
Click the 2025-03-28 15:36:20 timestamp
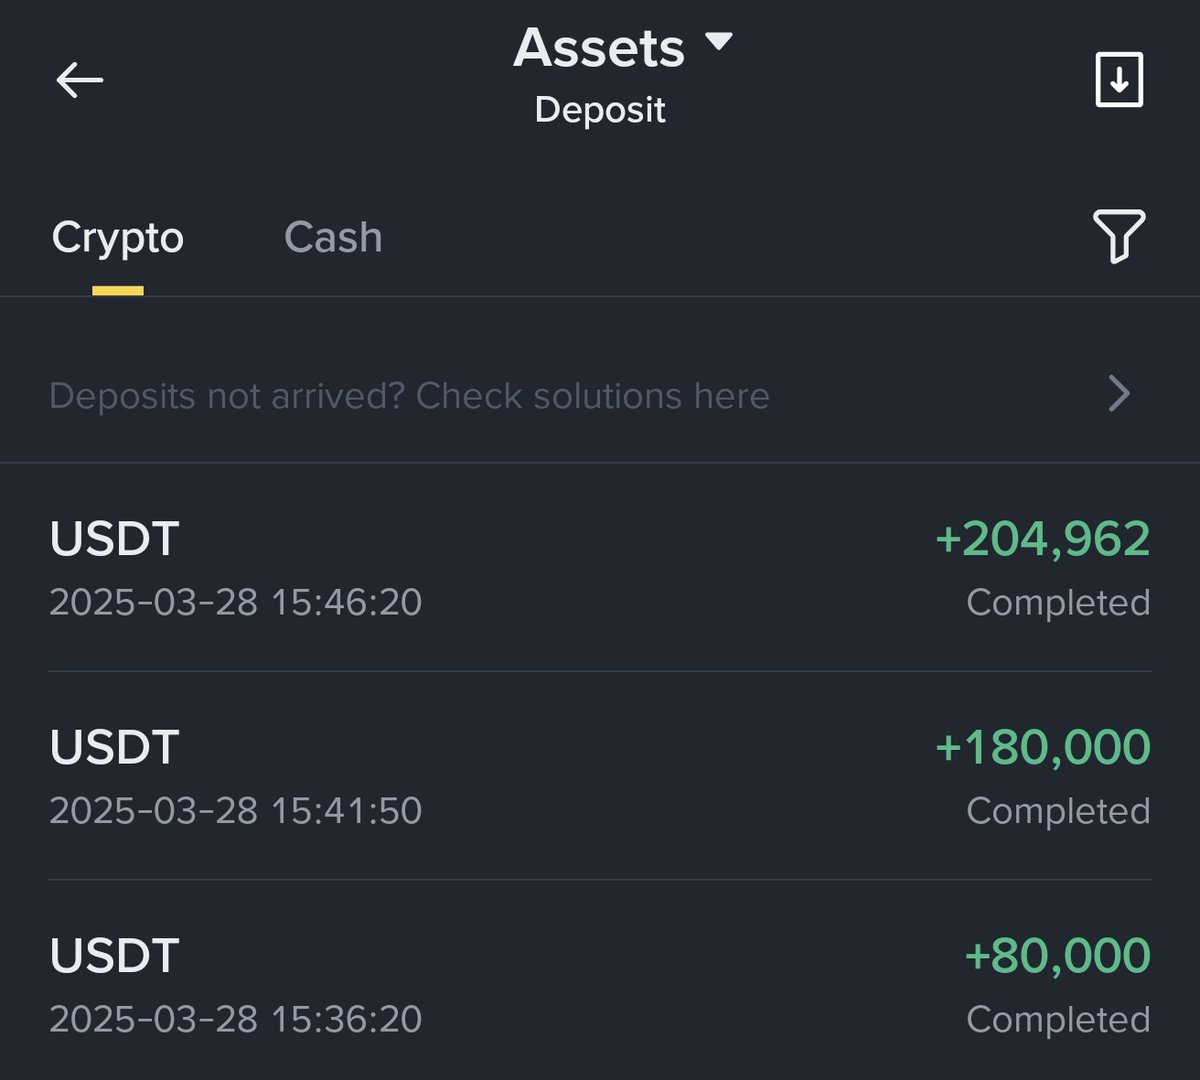(235, 1019)
